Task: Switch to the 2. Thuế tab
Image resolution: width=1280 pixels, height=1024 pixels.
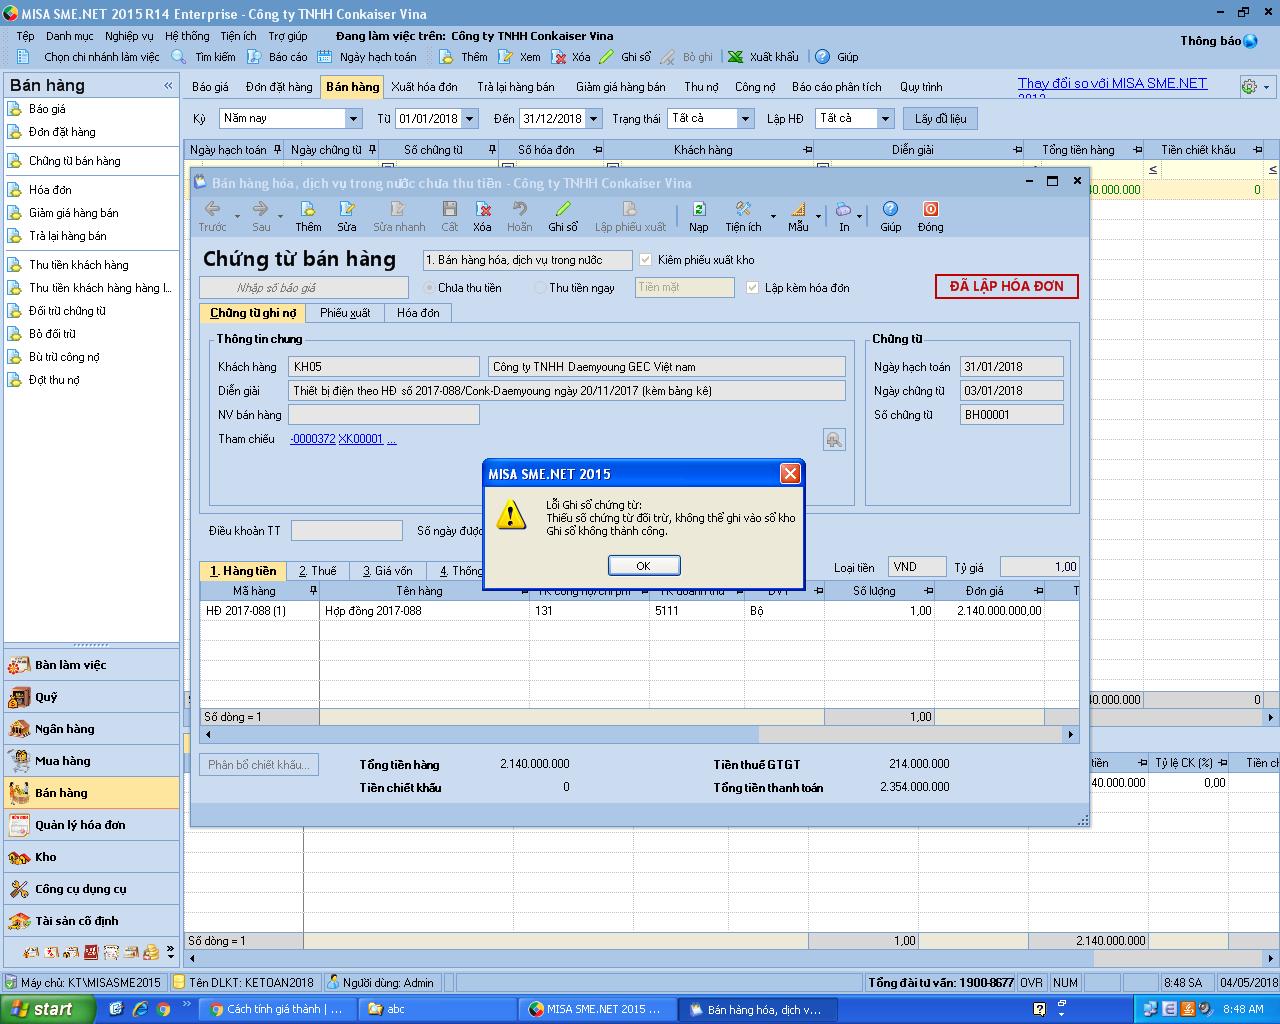Action: coord(318,571)
